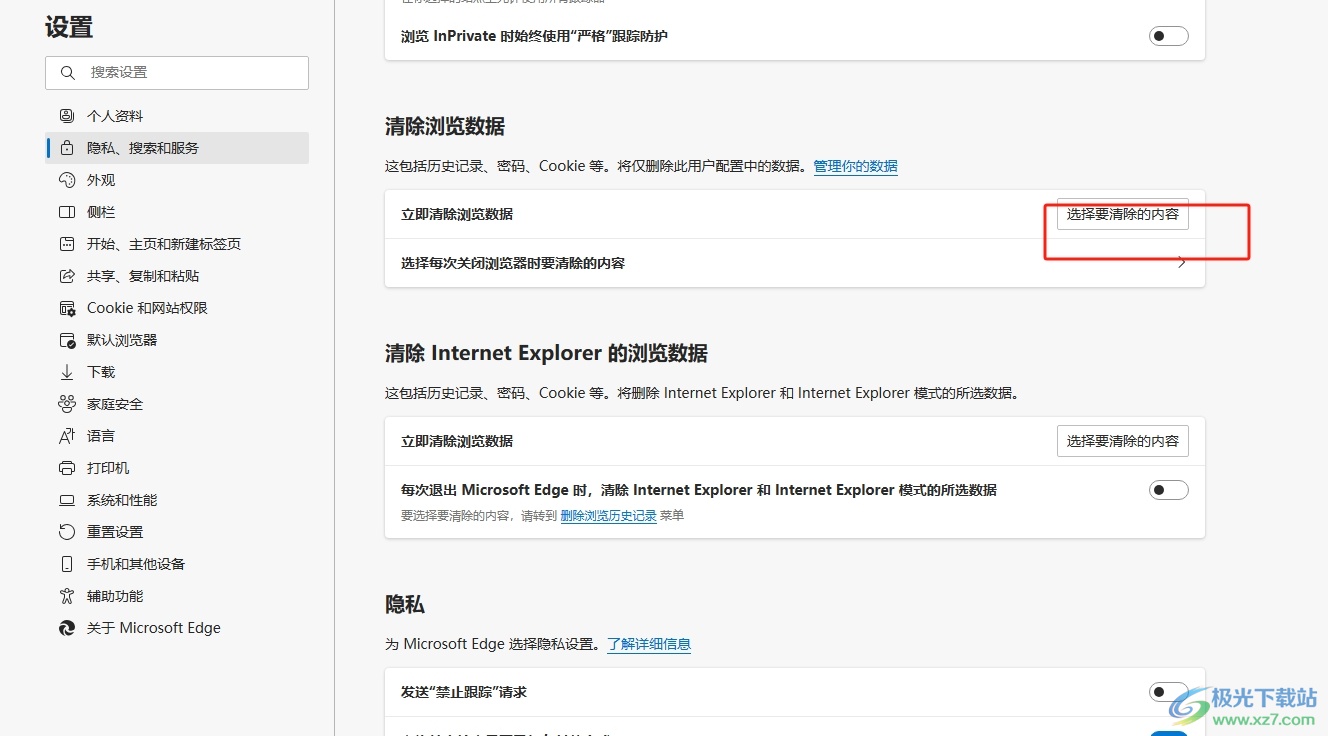Select 隐私、搜索和服务 in sidebar
The height and width of the screenshot is (736, 1328).
coord(177,148)
